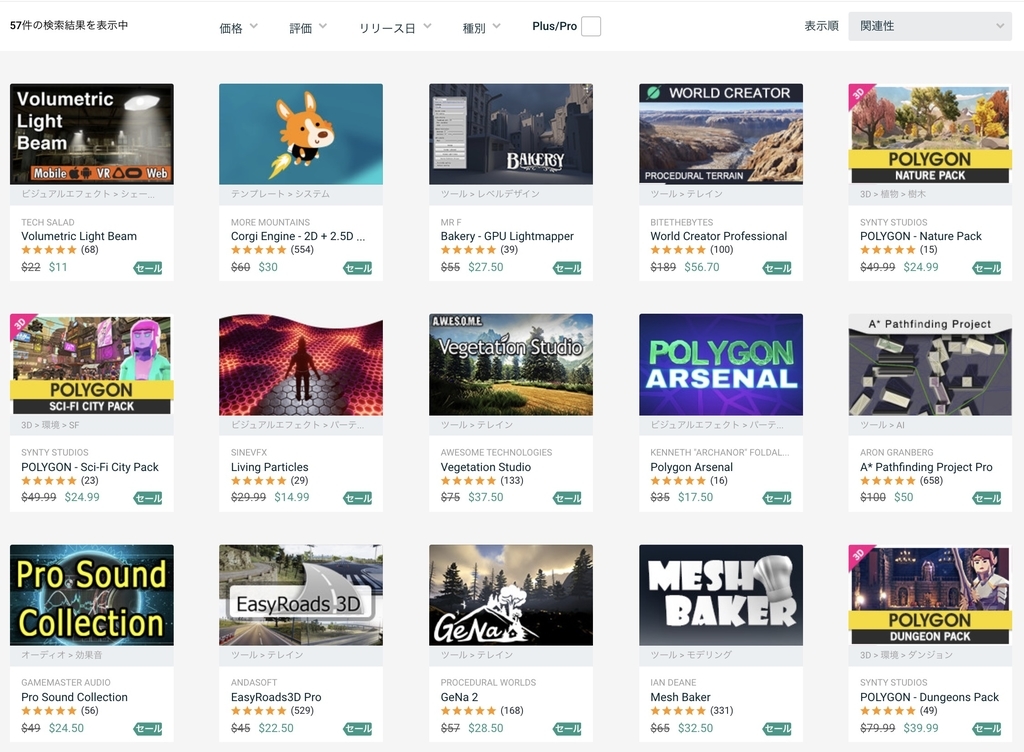Click the star rating of EasyRoads3D Pro (529)
The height and width of the screenshot is (752, 1024).
(259, 711)
